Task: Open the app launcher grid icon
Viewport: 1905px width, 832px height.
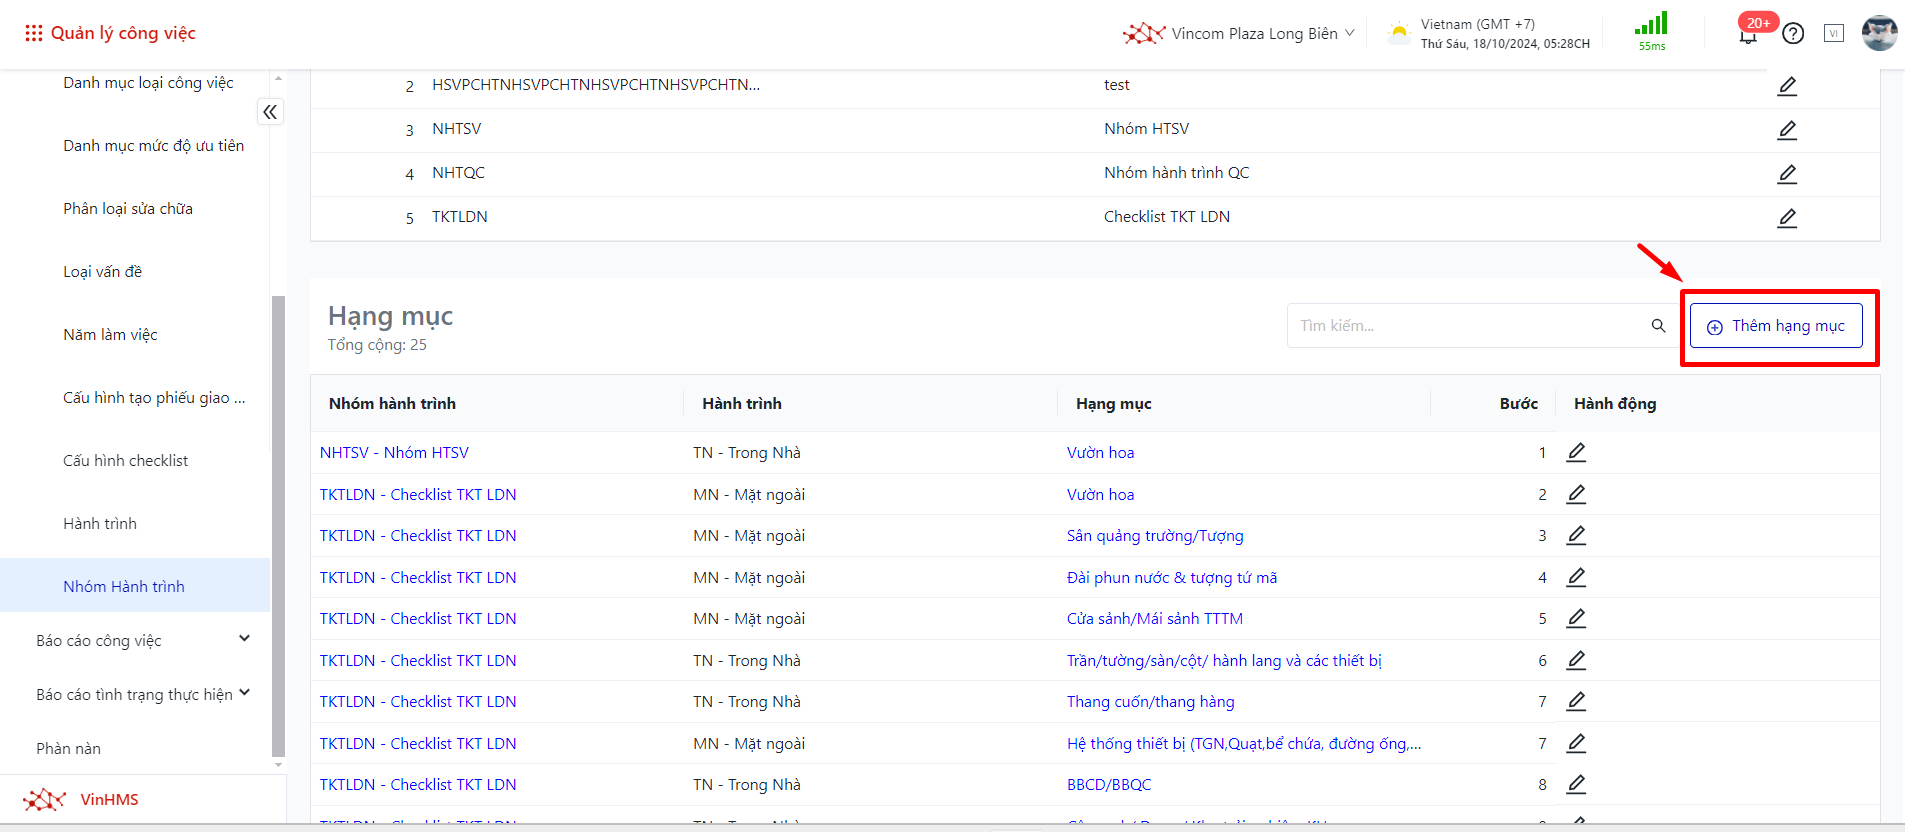Action: pos(33,33)
